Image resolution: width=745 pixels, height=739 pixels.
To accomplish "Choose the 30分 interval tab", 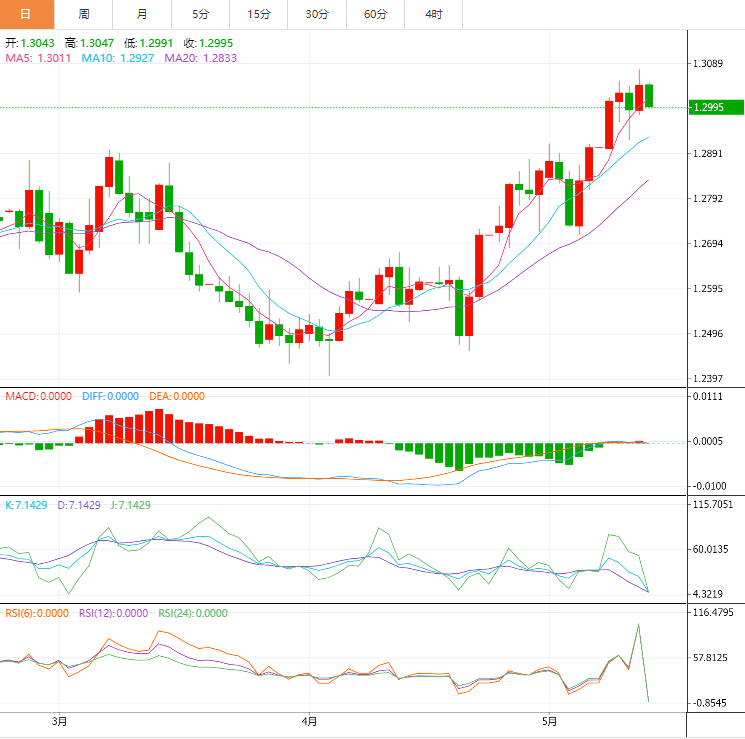I will [x=317, y=14].
